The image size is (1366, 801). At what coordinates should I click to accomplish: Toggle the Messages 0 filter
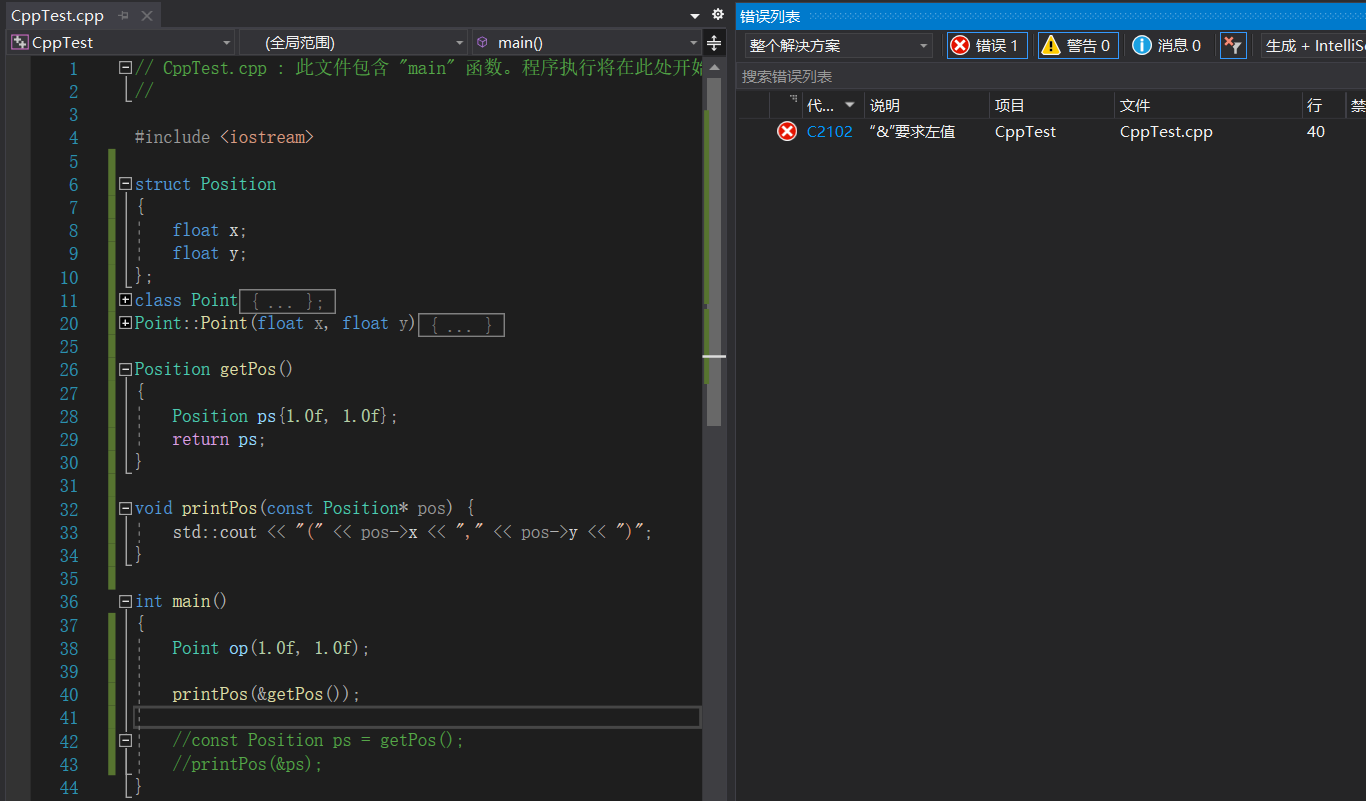point(1167,45)
